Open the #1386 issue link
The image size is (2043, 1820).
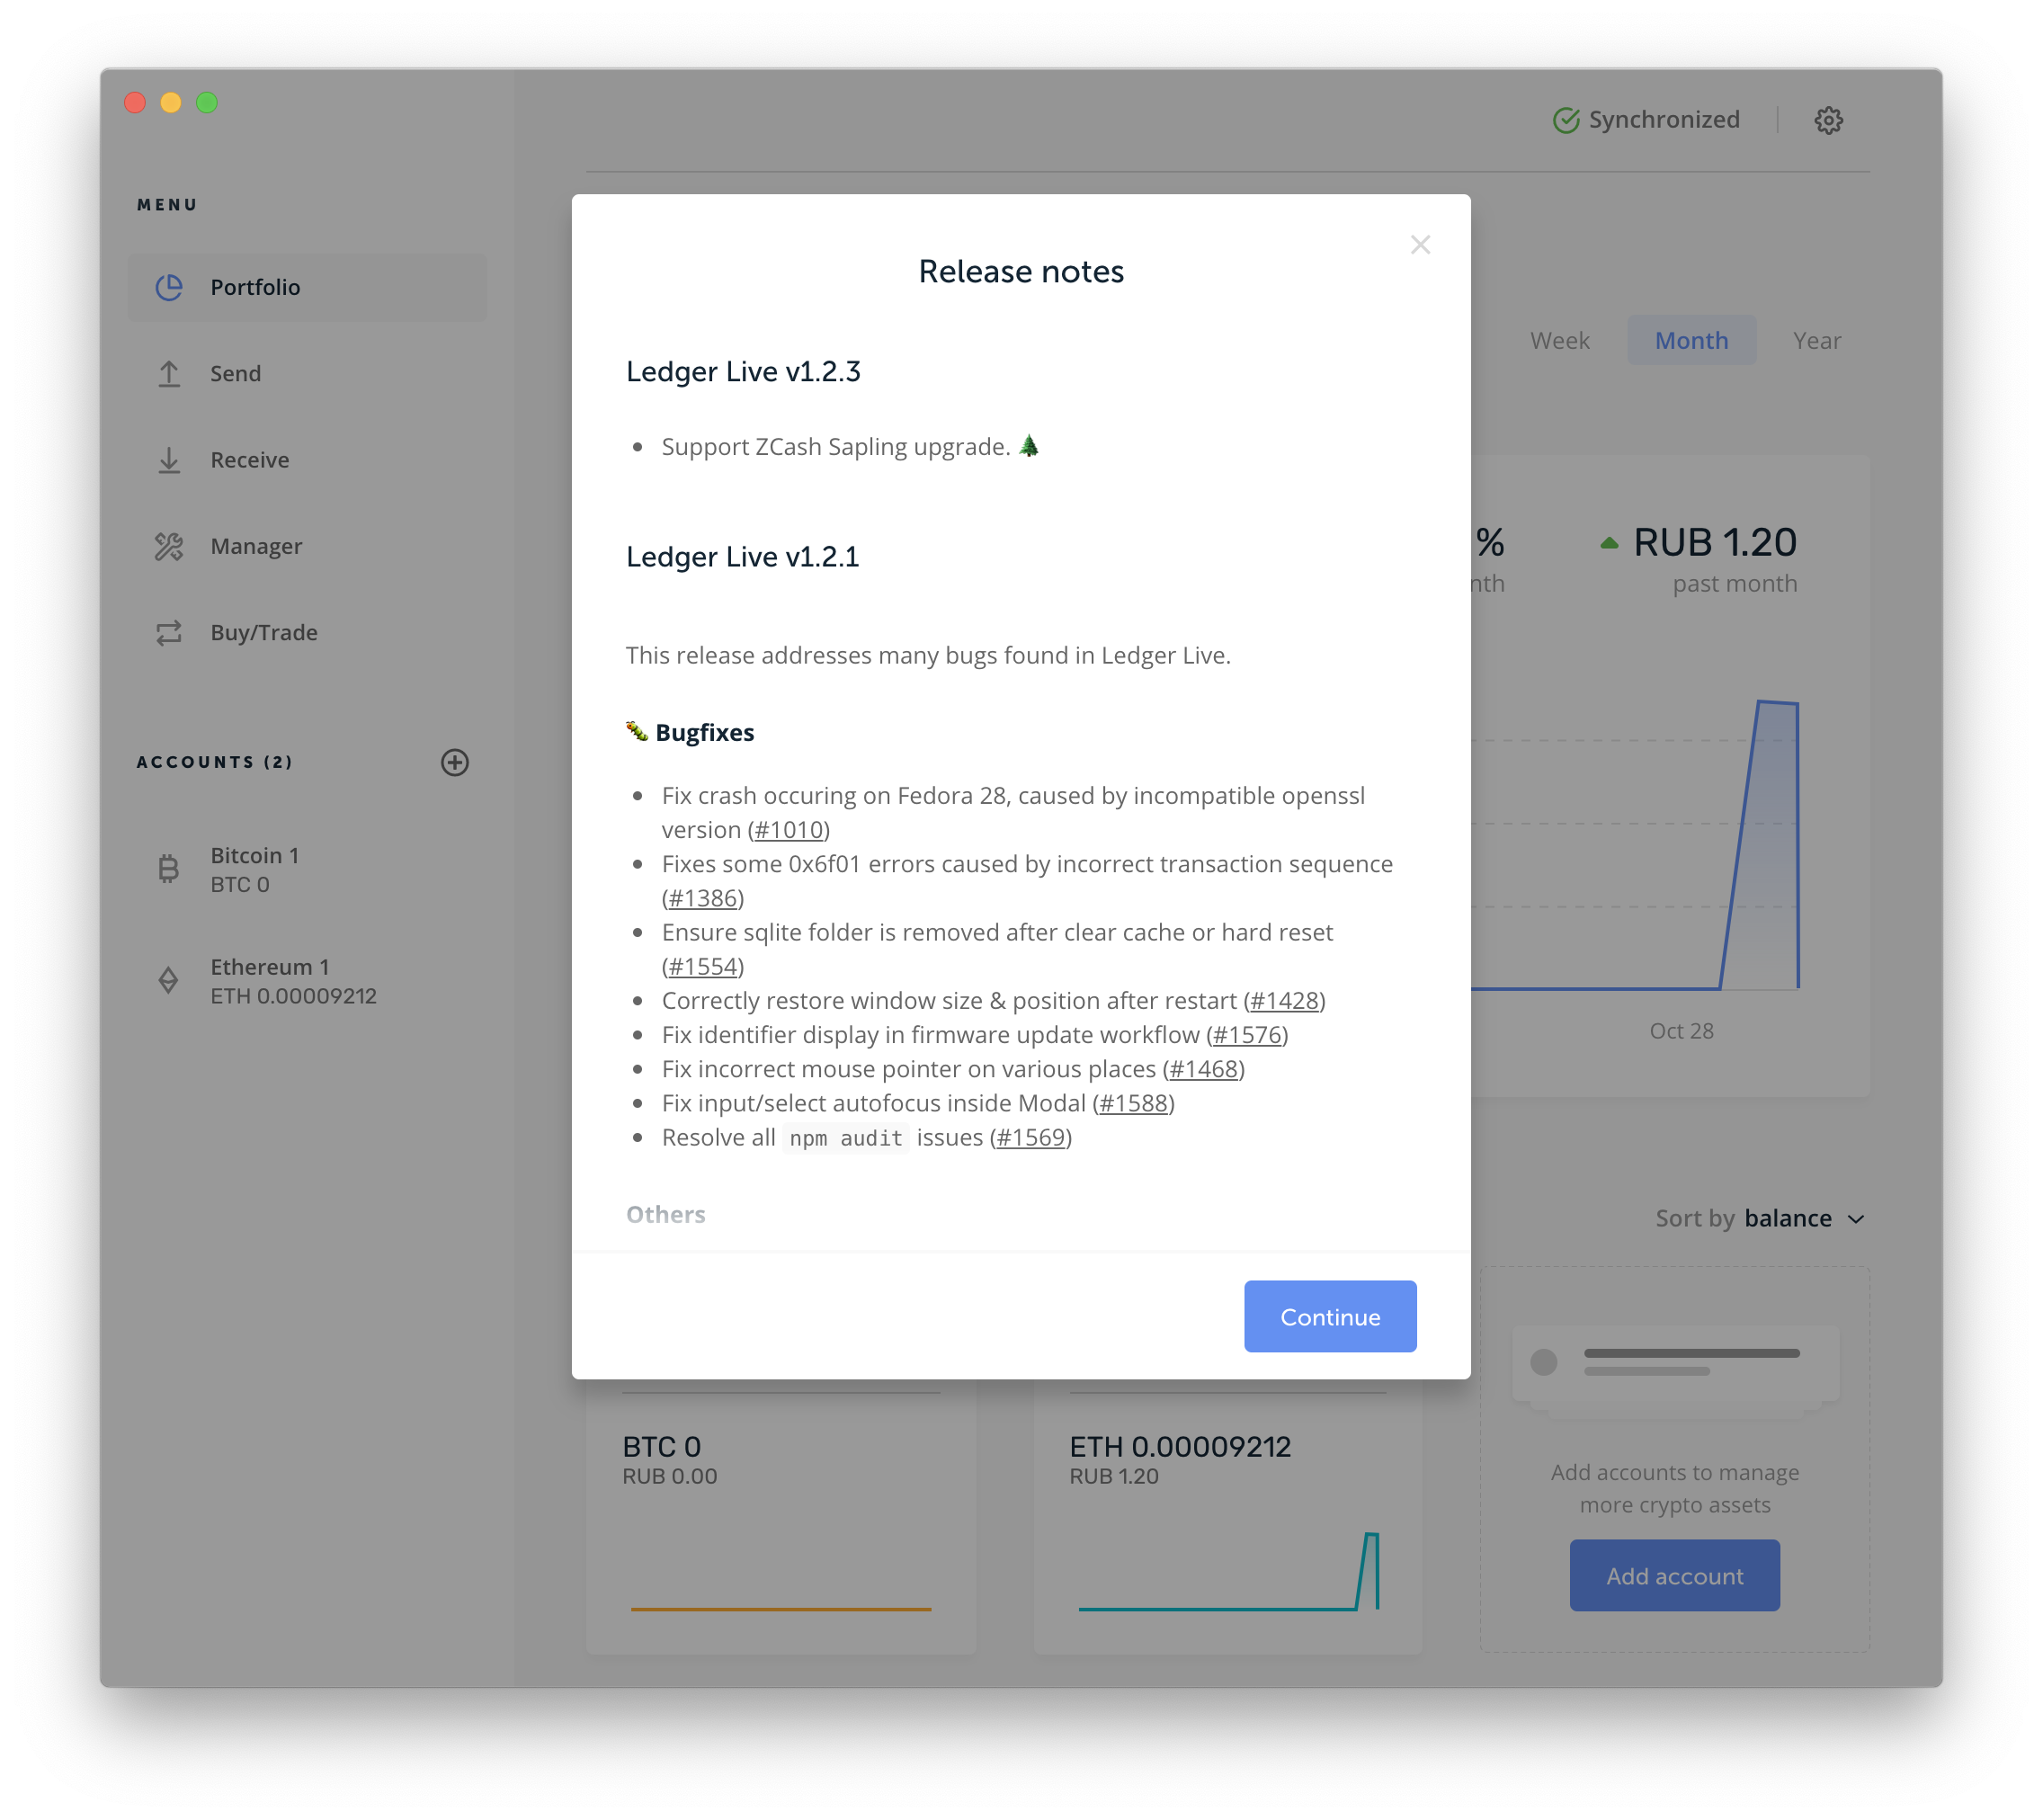[703, 898]
